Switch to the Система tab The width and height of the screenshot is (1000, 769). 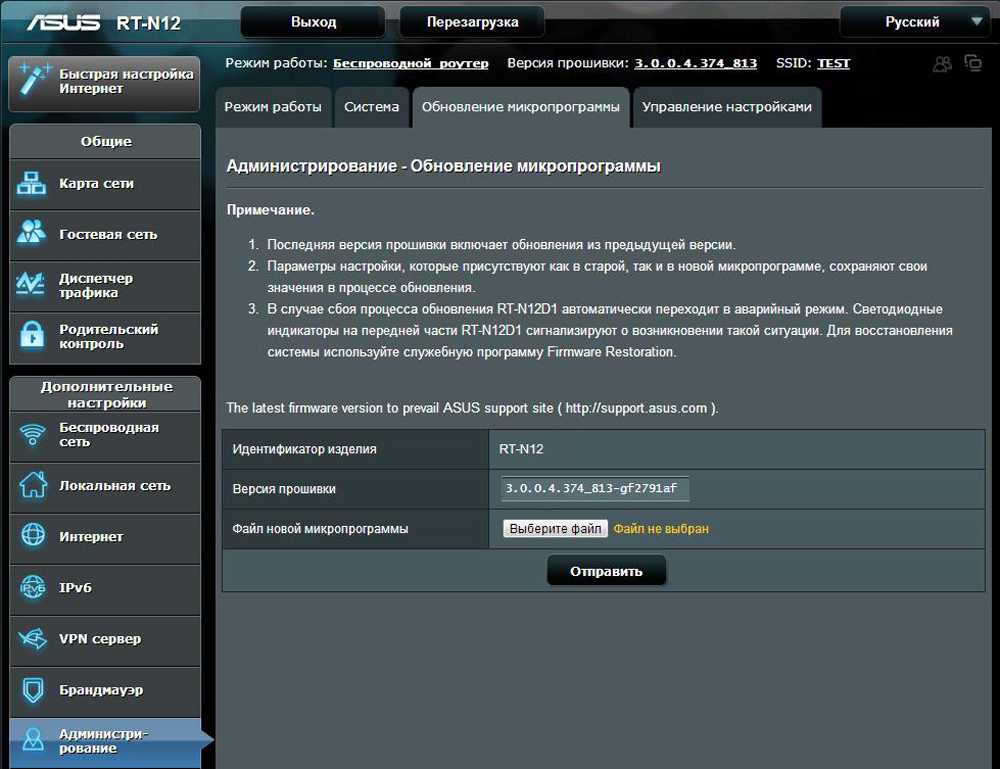[x=372, y=107]
